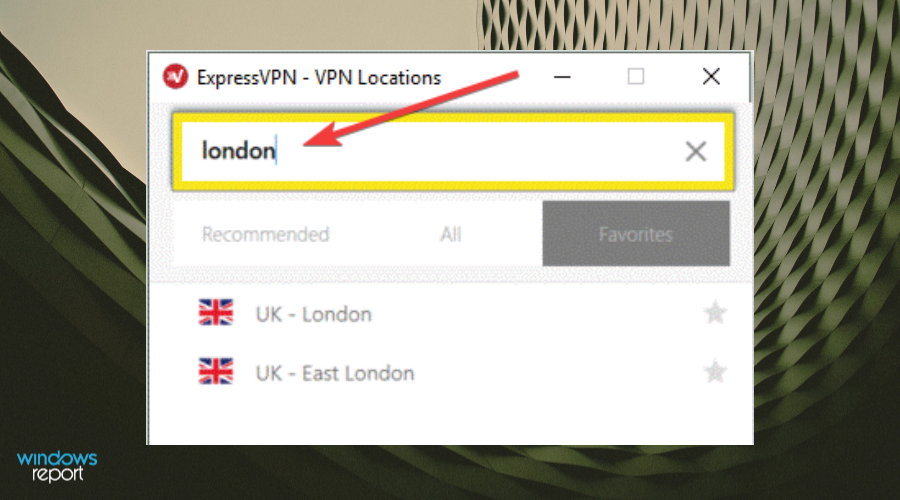Screen dimensions: 900x500
Task: Maximize the VPN Locations window
Action: coord(635,76)
